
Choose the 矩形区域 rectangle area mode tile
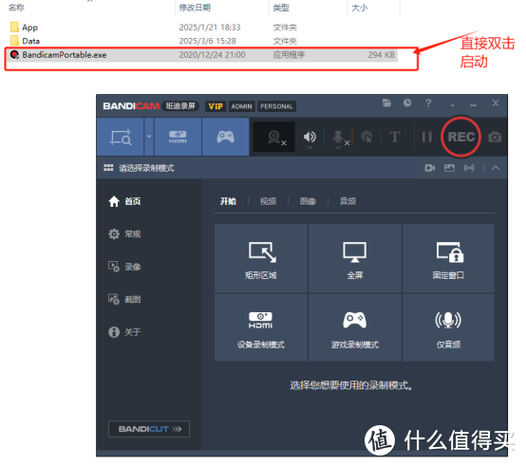click(x=261, y=258)
